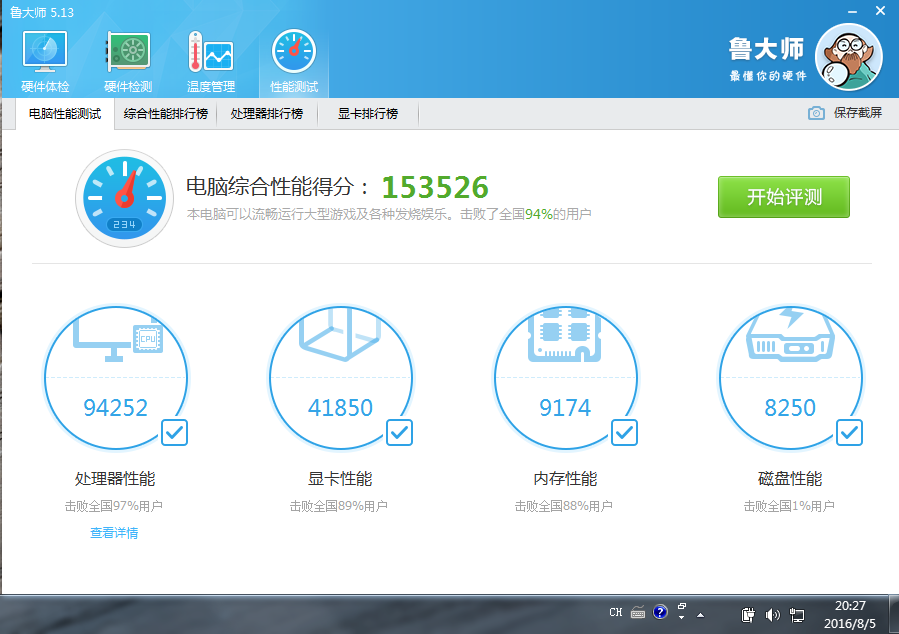Screen dimensions: 899x634
Task: Click the graphics score 41850
Action: pos(341,408)
